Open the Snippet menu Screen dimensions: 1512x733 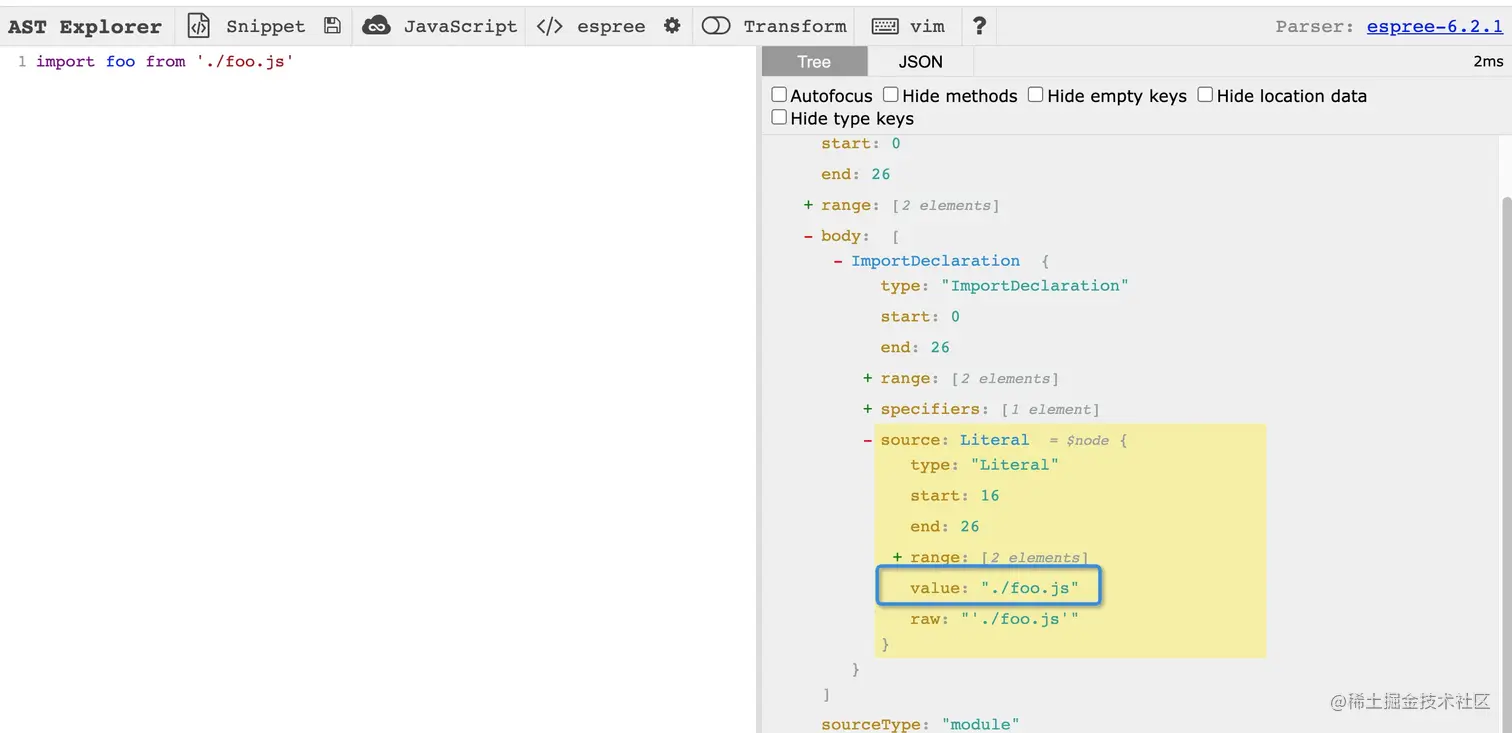coord(265,26)
